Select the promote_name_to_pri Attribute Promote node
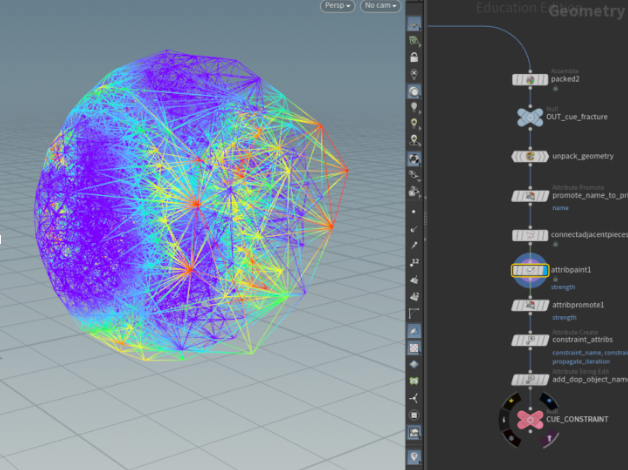 click(530, 196)
